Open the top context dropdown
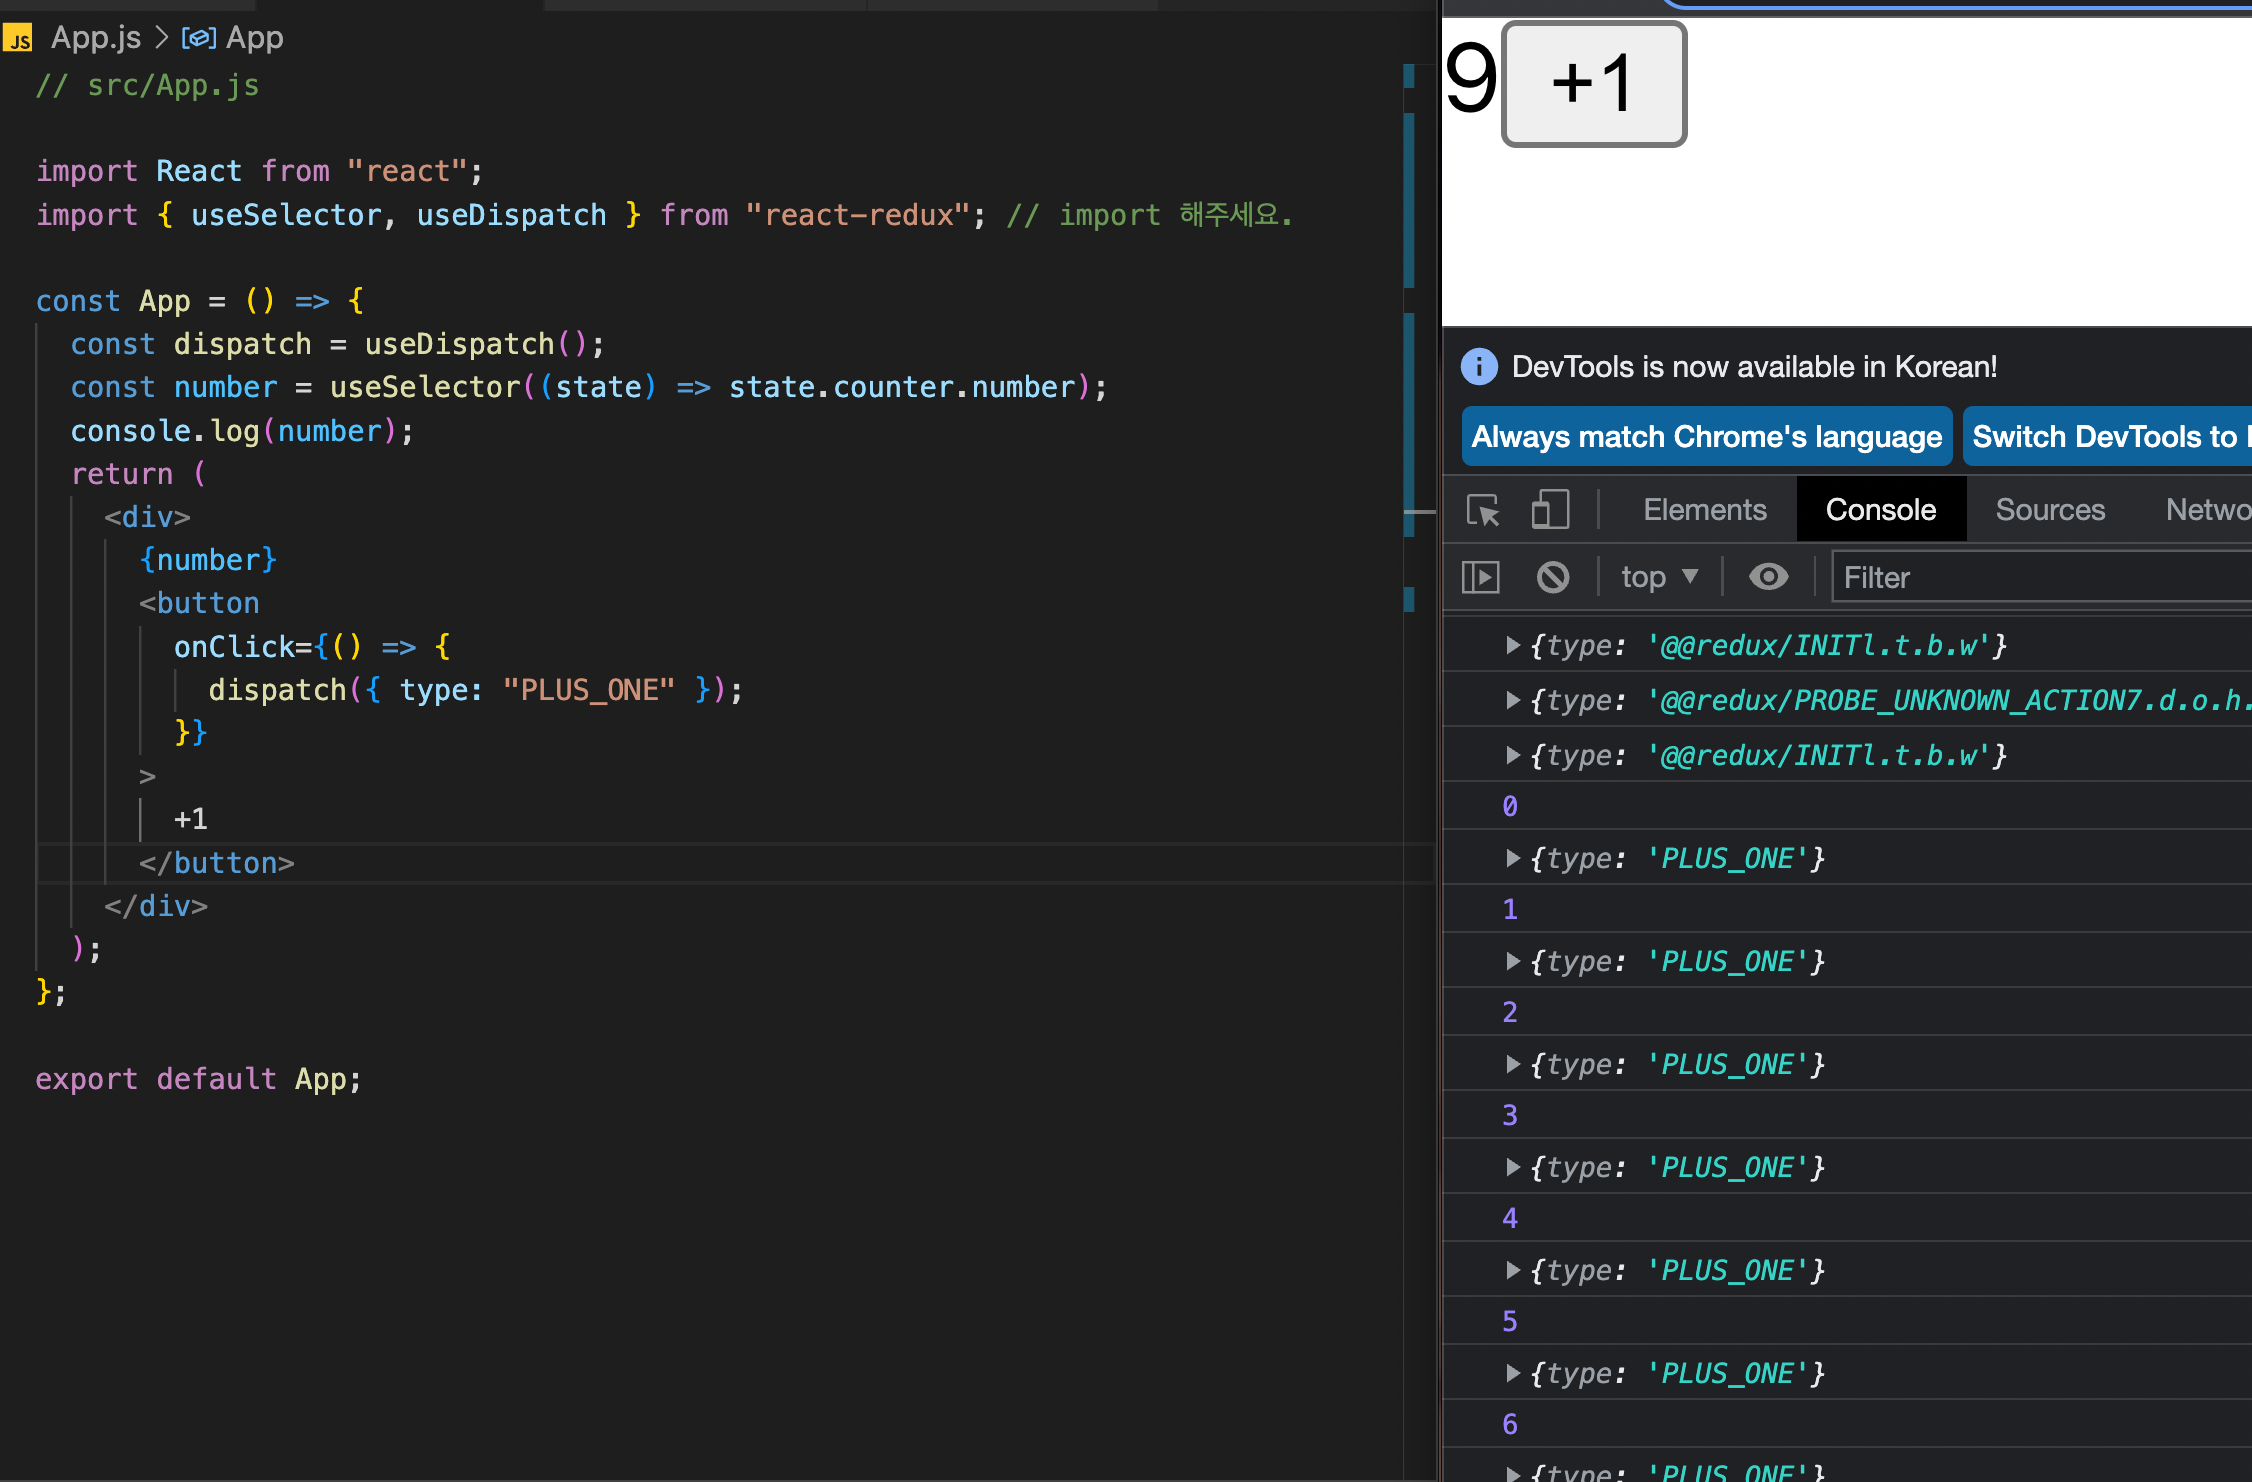Viewport: 2252px width, 1482px height. (1659, 577)
